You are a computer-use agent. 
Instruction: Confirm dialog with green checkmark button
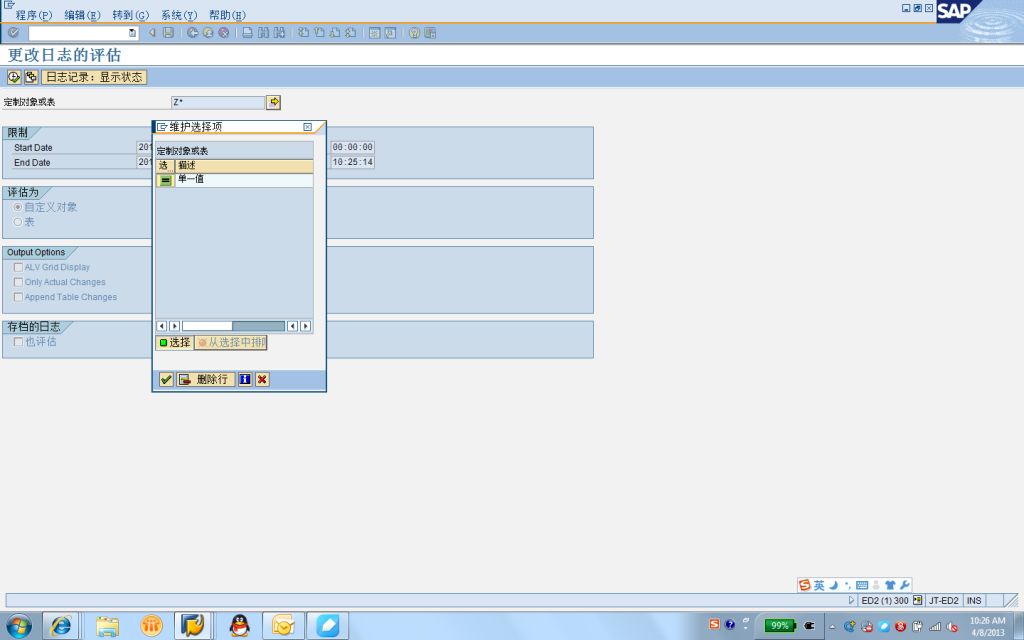pyautogui.click(x=166, y=379)
